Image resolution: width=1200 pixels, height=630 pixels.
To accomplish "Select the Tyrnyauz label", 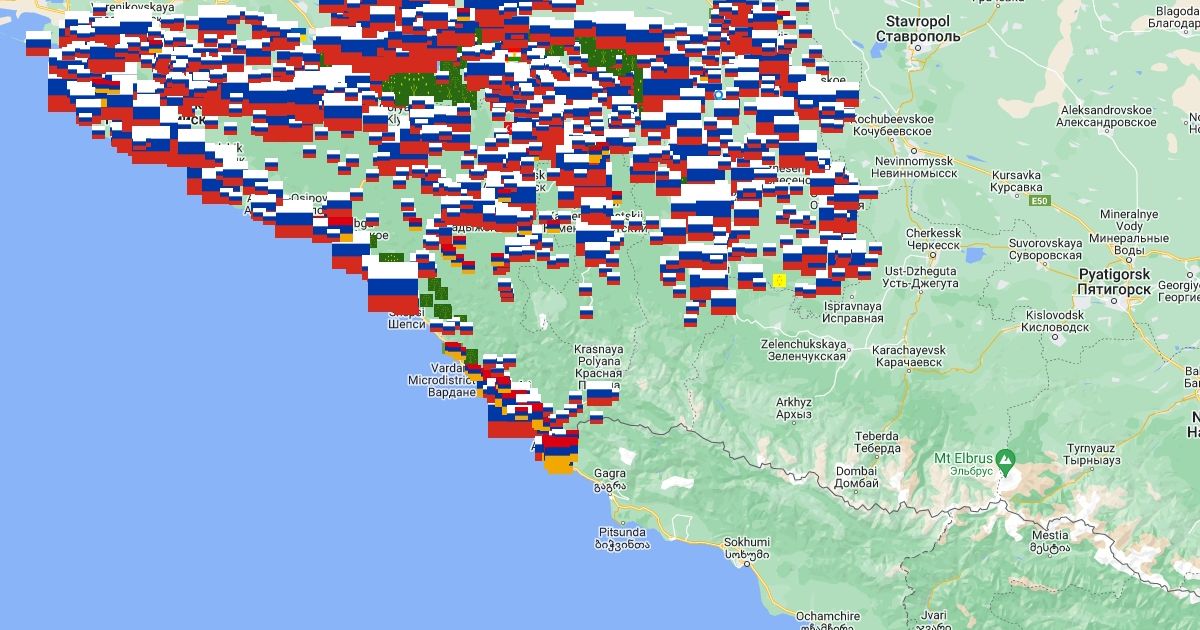I will click(1093, 457).
